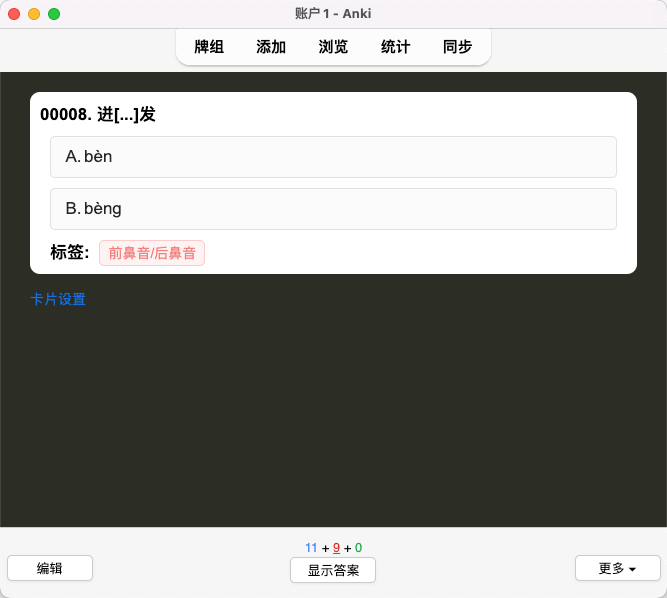
Task: Click the 标签: label
Action: point(70,252)
